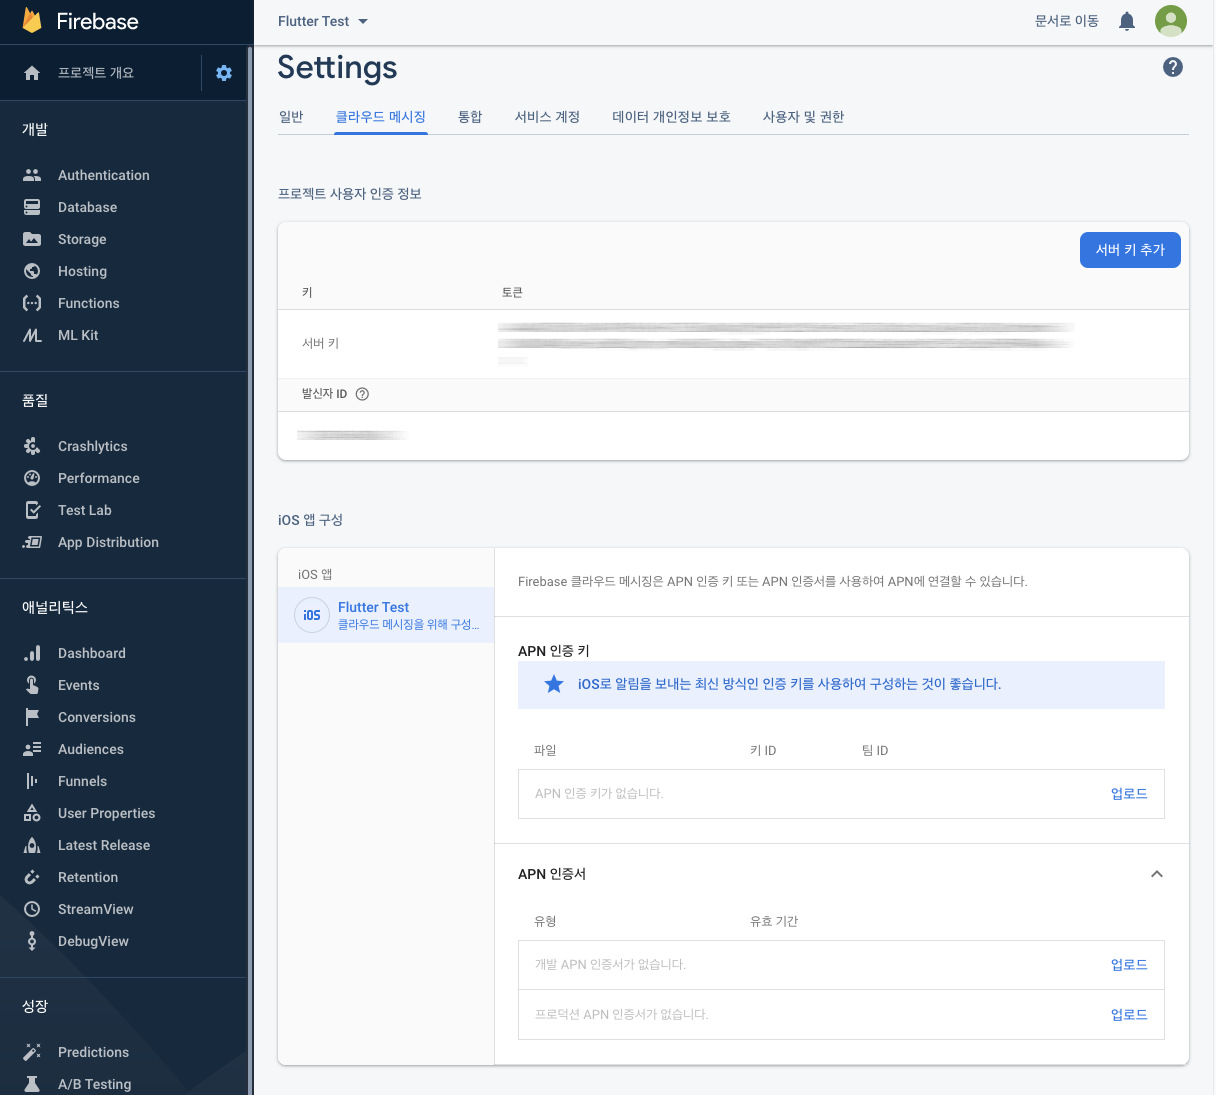The height and width of the screenshot is (1095, 1216).
Task: Click the Latest Release icon
Action: click(x=32, y=845)
